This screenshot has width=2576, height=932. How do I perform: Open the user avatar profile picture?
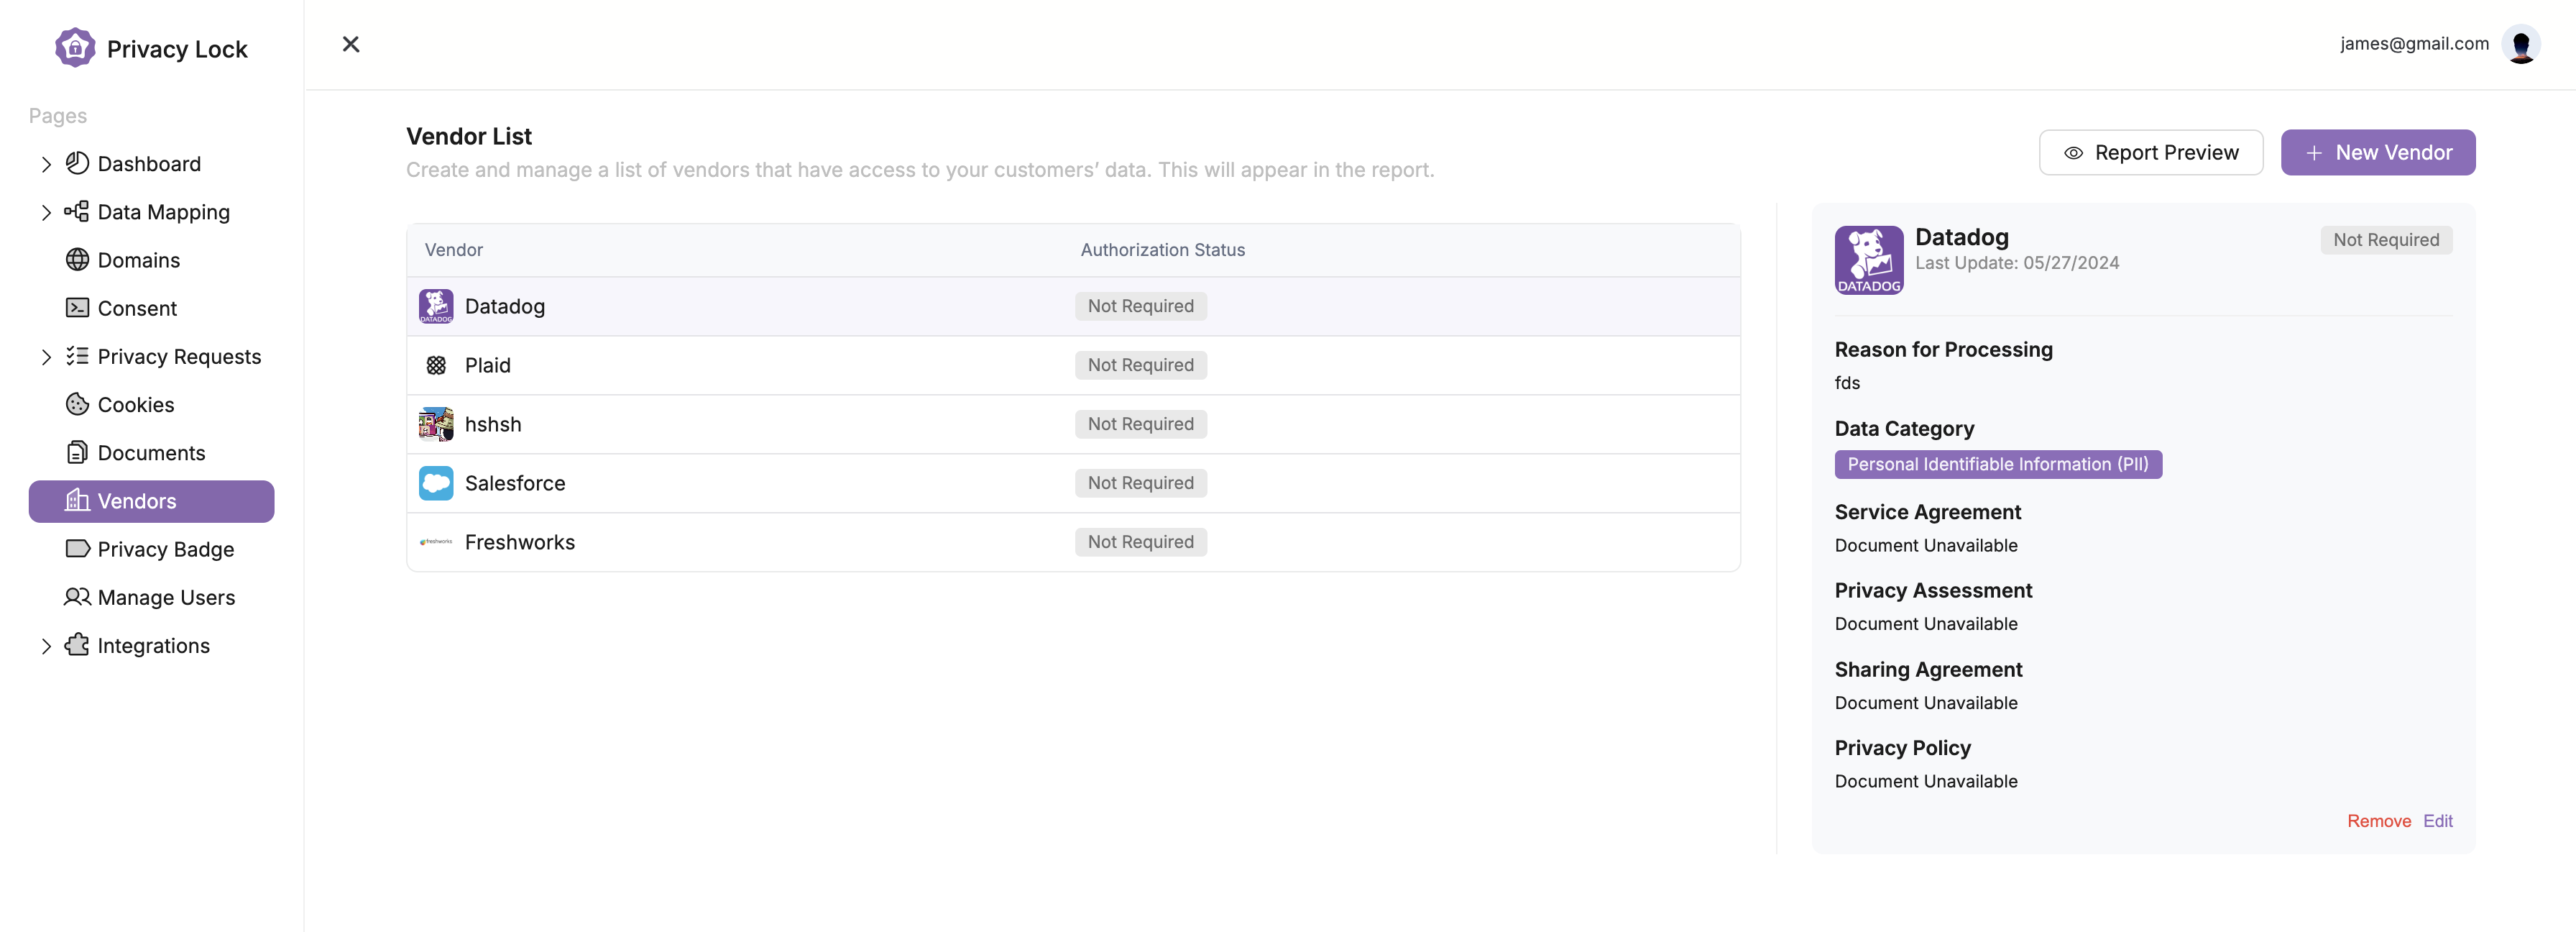coord(2520,44)
